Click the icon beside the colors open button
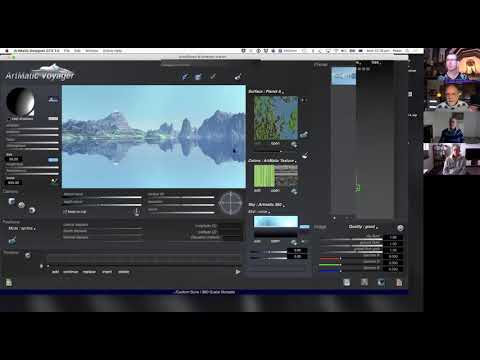The width and height of the screenshot is (480, 360). (294, 191)
